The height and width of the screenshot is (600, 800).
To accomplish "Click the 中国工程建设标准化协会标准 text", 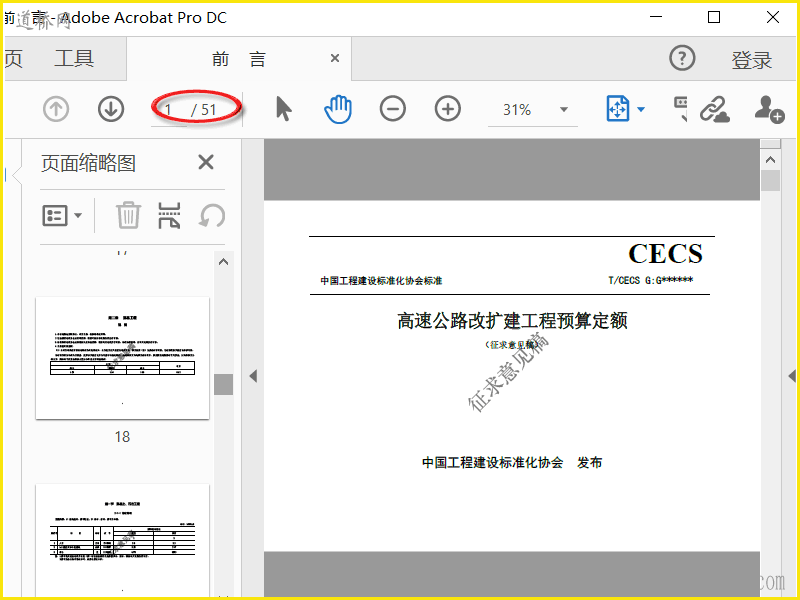I will (381, 281).
